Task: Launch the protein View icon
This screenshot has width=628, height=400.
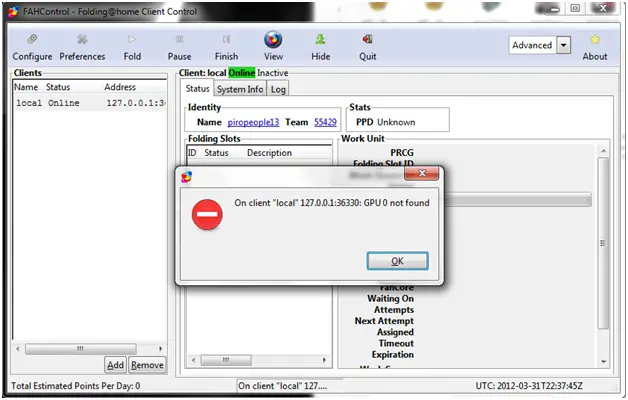Action: pos(273,39)
